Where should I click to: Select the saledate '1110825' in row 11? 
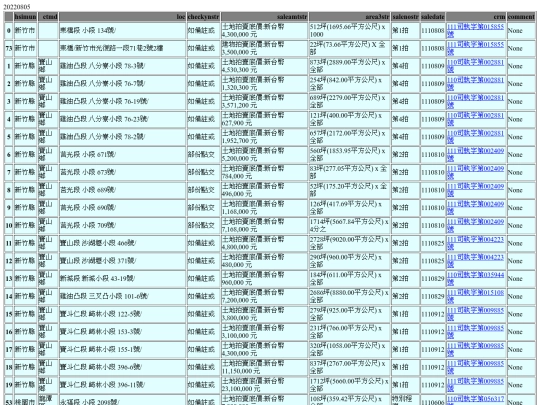pyautogui.click(x=433, y=243)
